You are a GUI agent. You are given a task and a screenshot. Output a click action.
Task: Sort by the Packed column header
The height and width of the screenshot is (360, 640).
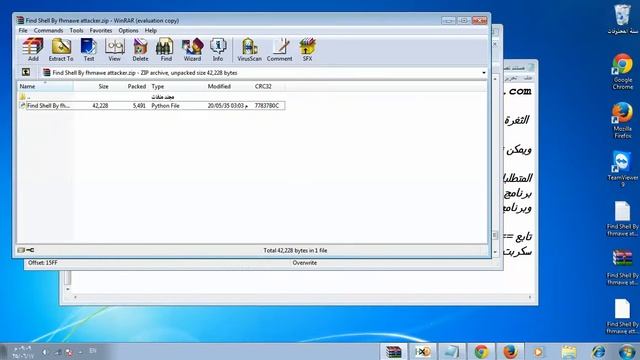(x=129, y=87)
